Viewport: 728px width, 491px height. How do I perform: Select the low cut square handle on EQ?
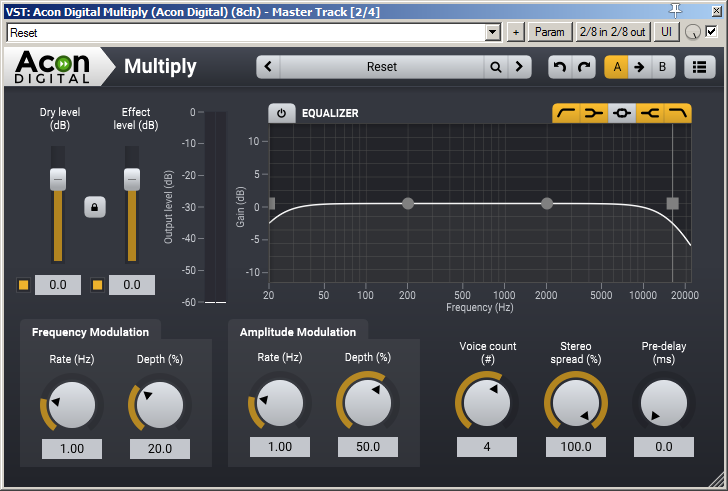(x=272, y=203)
